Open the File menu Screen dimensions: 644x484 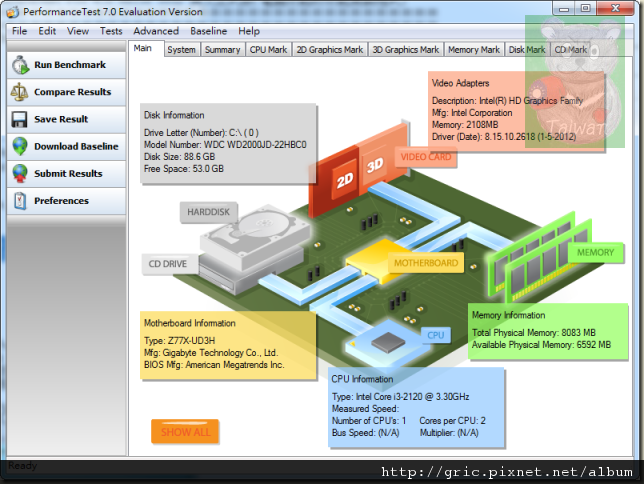coord(19,31)
